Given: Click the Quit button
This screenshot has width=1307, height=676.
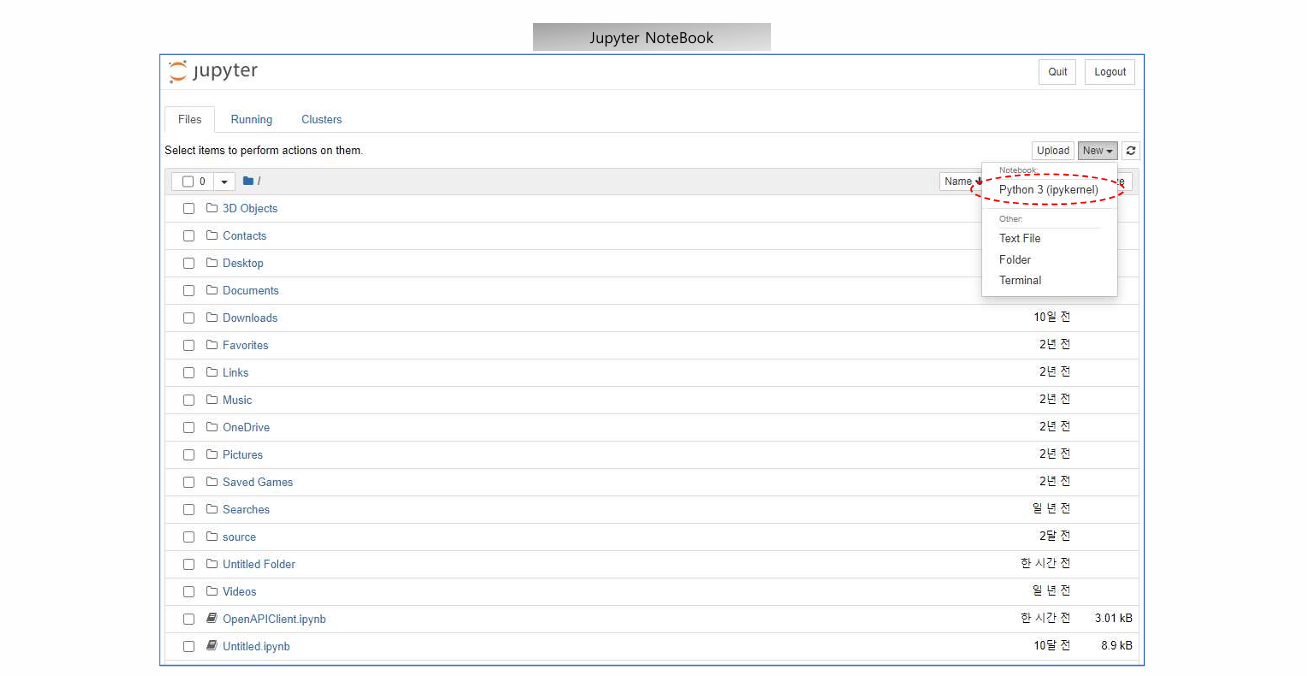Looking at the screenshot, I should (x=1058, y=72).
